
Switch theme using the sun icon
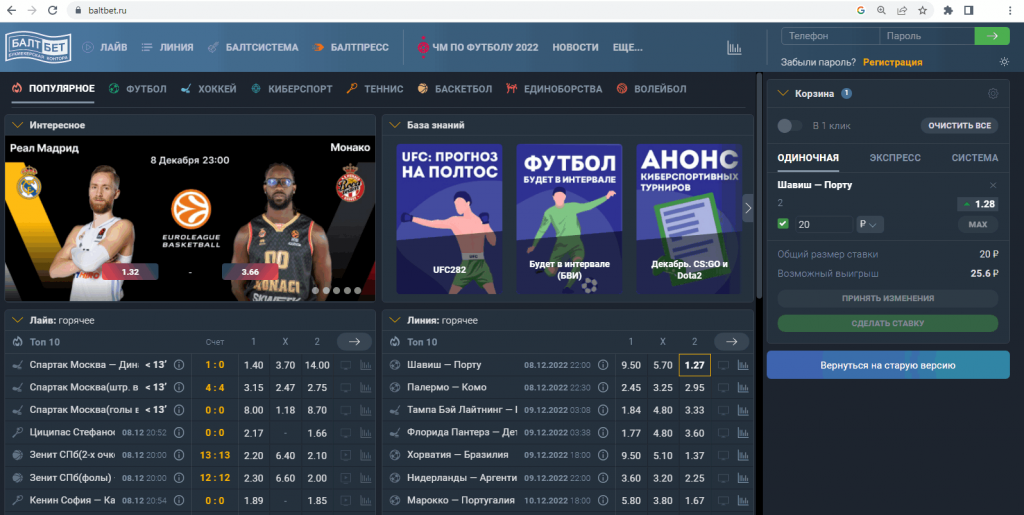1004,62
